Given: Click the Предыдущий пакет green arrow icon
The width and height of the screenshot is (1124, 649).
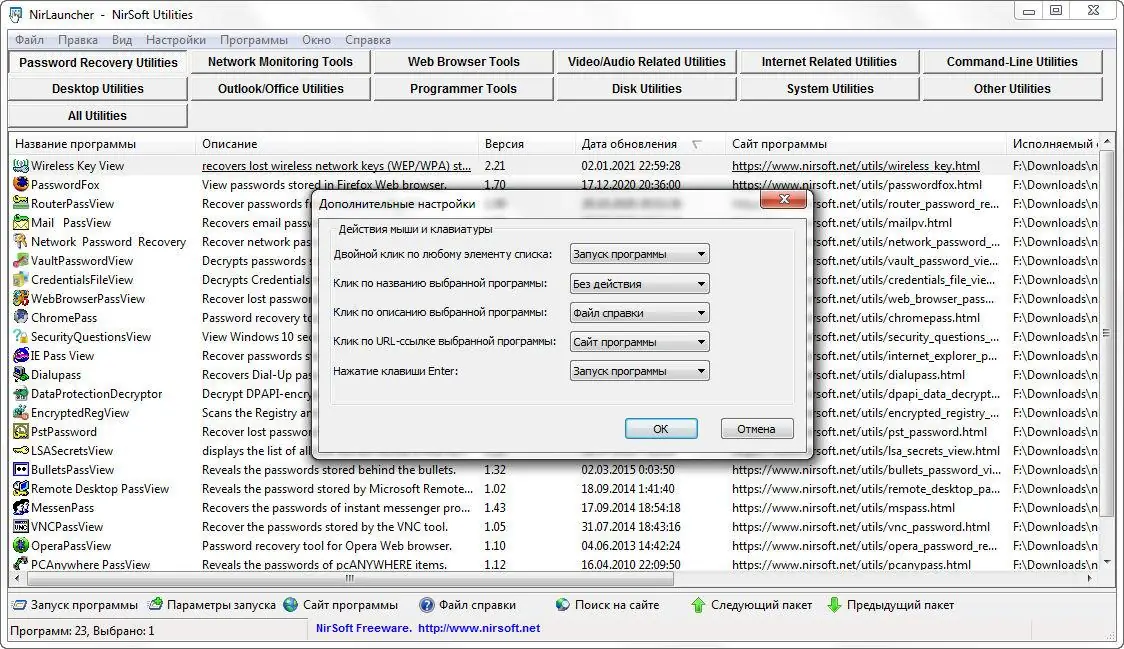Looking at the screenshot, I should (833, 604).
